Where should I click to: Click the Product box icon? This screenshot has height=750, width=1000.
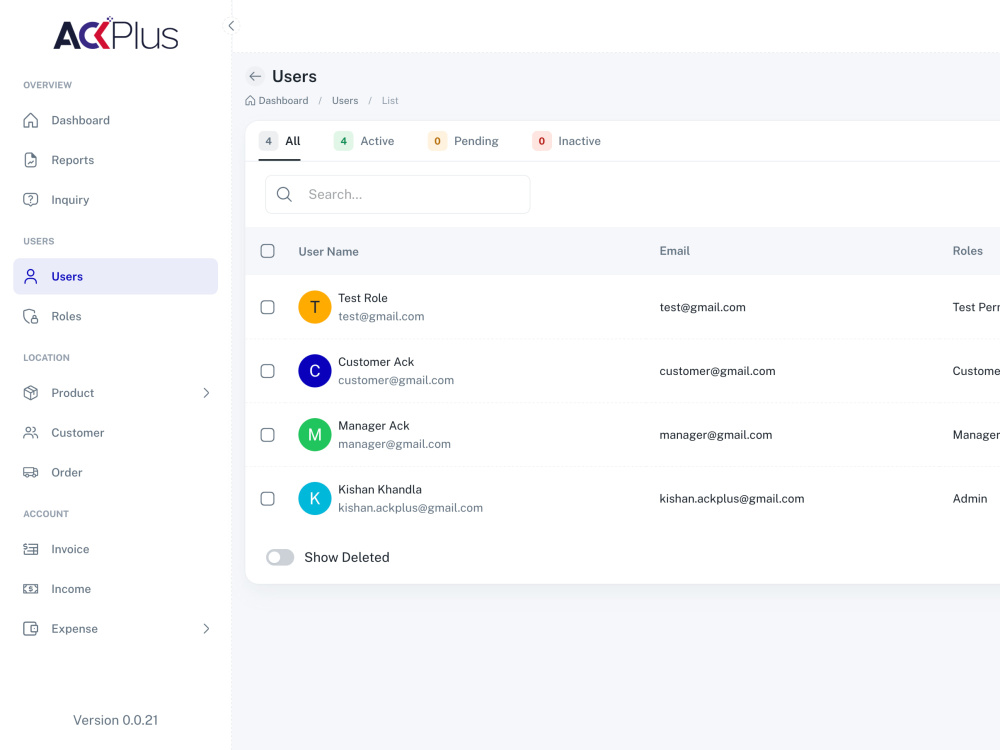[x=31, y=393]
